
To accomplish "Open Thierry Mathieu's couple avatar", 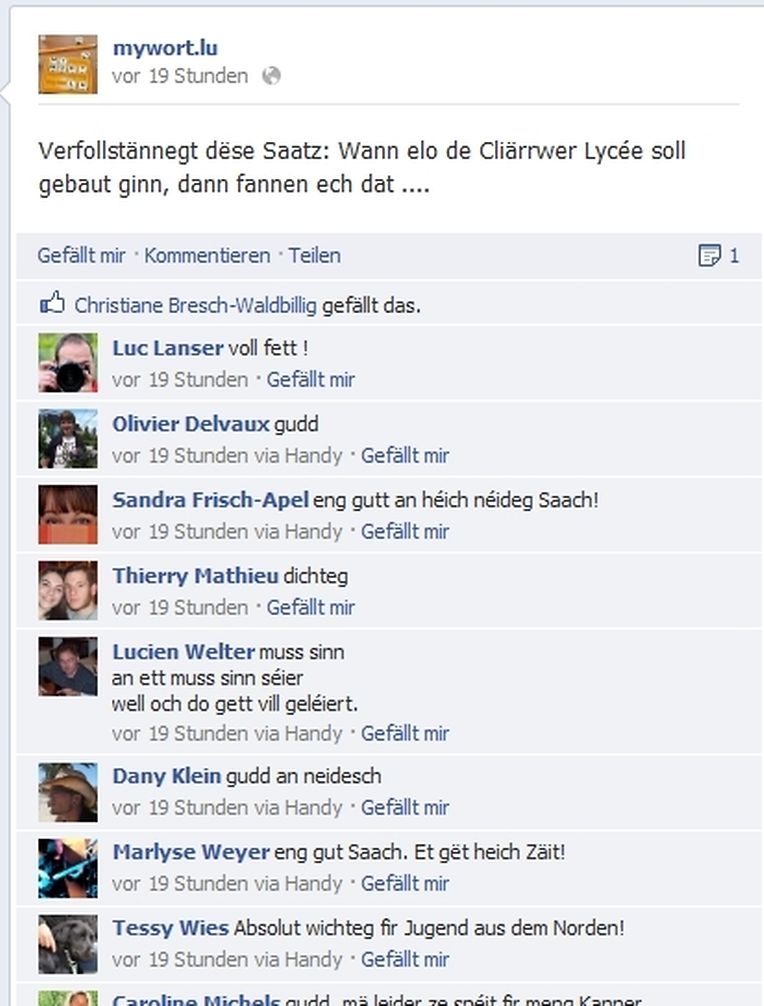I will (68, 590).
